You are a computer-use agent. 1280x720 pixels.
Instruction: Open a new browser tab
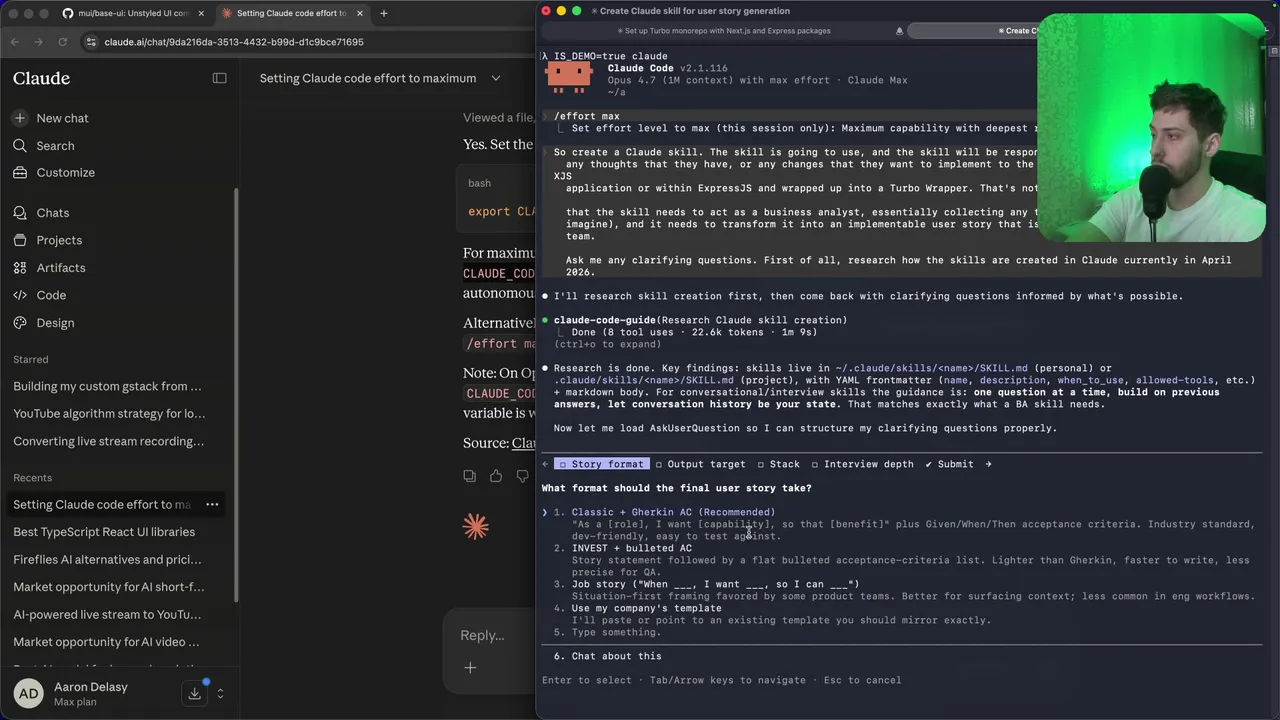click(x=383, y=13)
